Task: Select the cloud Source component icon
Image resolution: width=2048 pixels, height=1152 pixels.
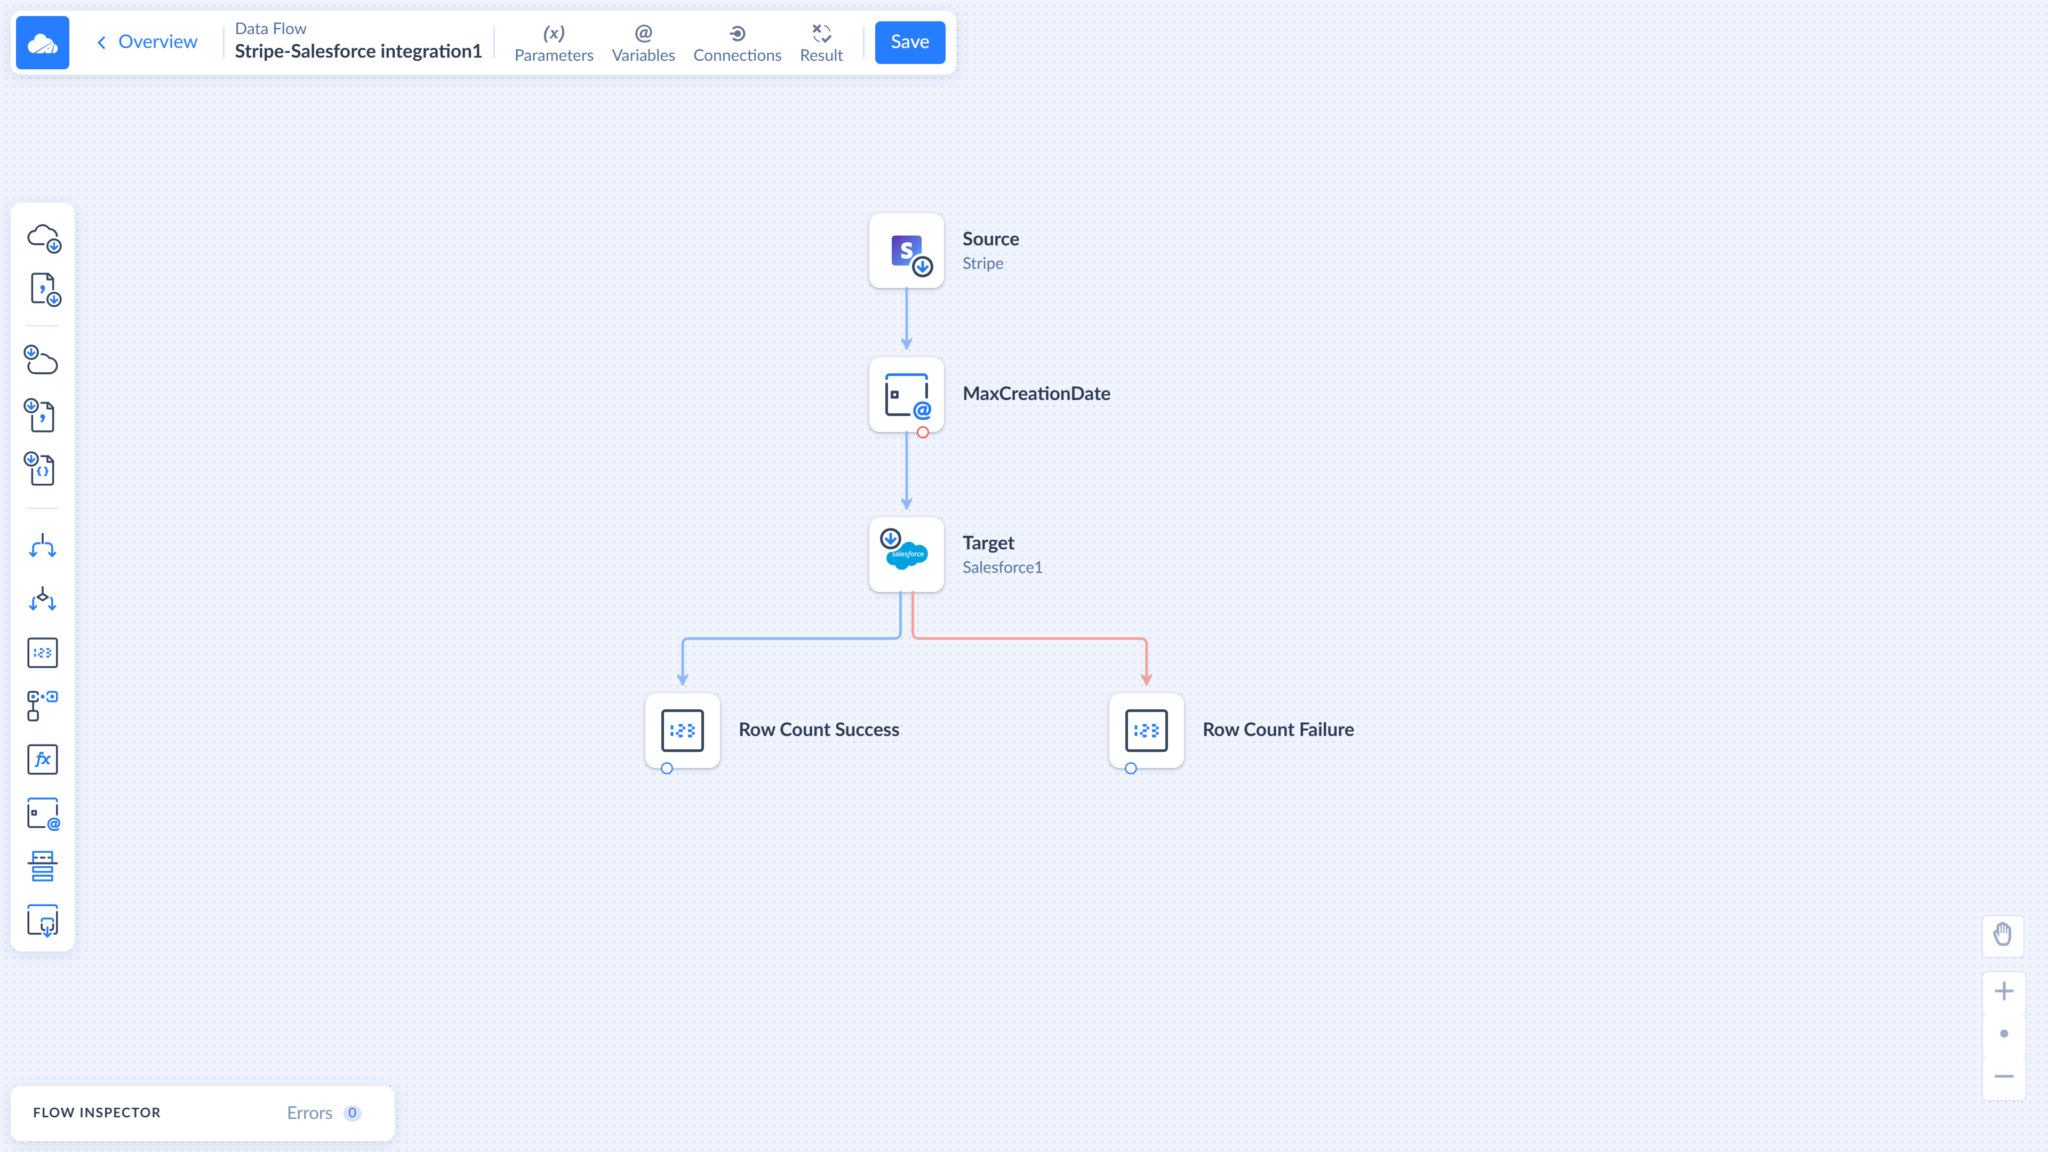Action: [x=43, y=238]
